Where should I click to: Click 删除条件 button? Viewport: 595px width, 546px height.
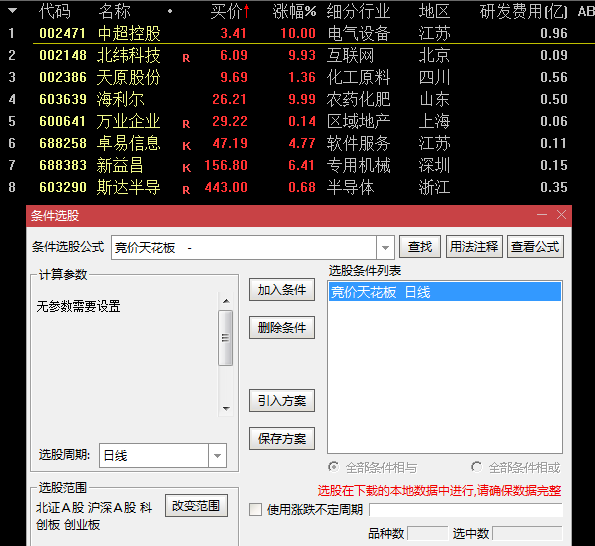[282, 327]
